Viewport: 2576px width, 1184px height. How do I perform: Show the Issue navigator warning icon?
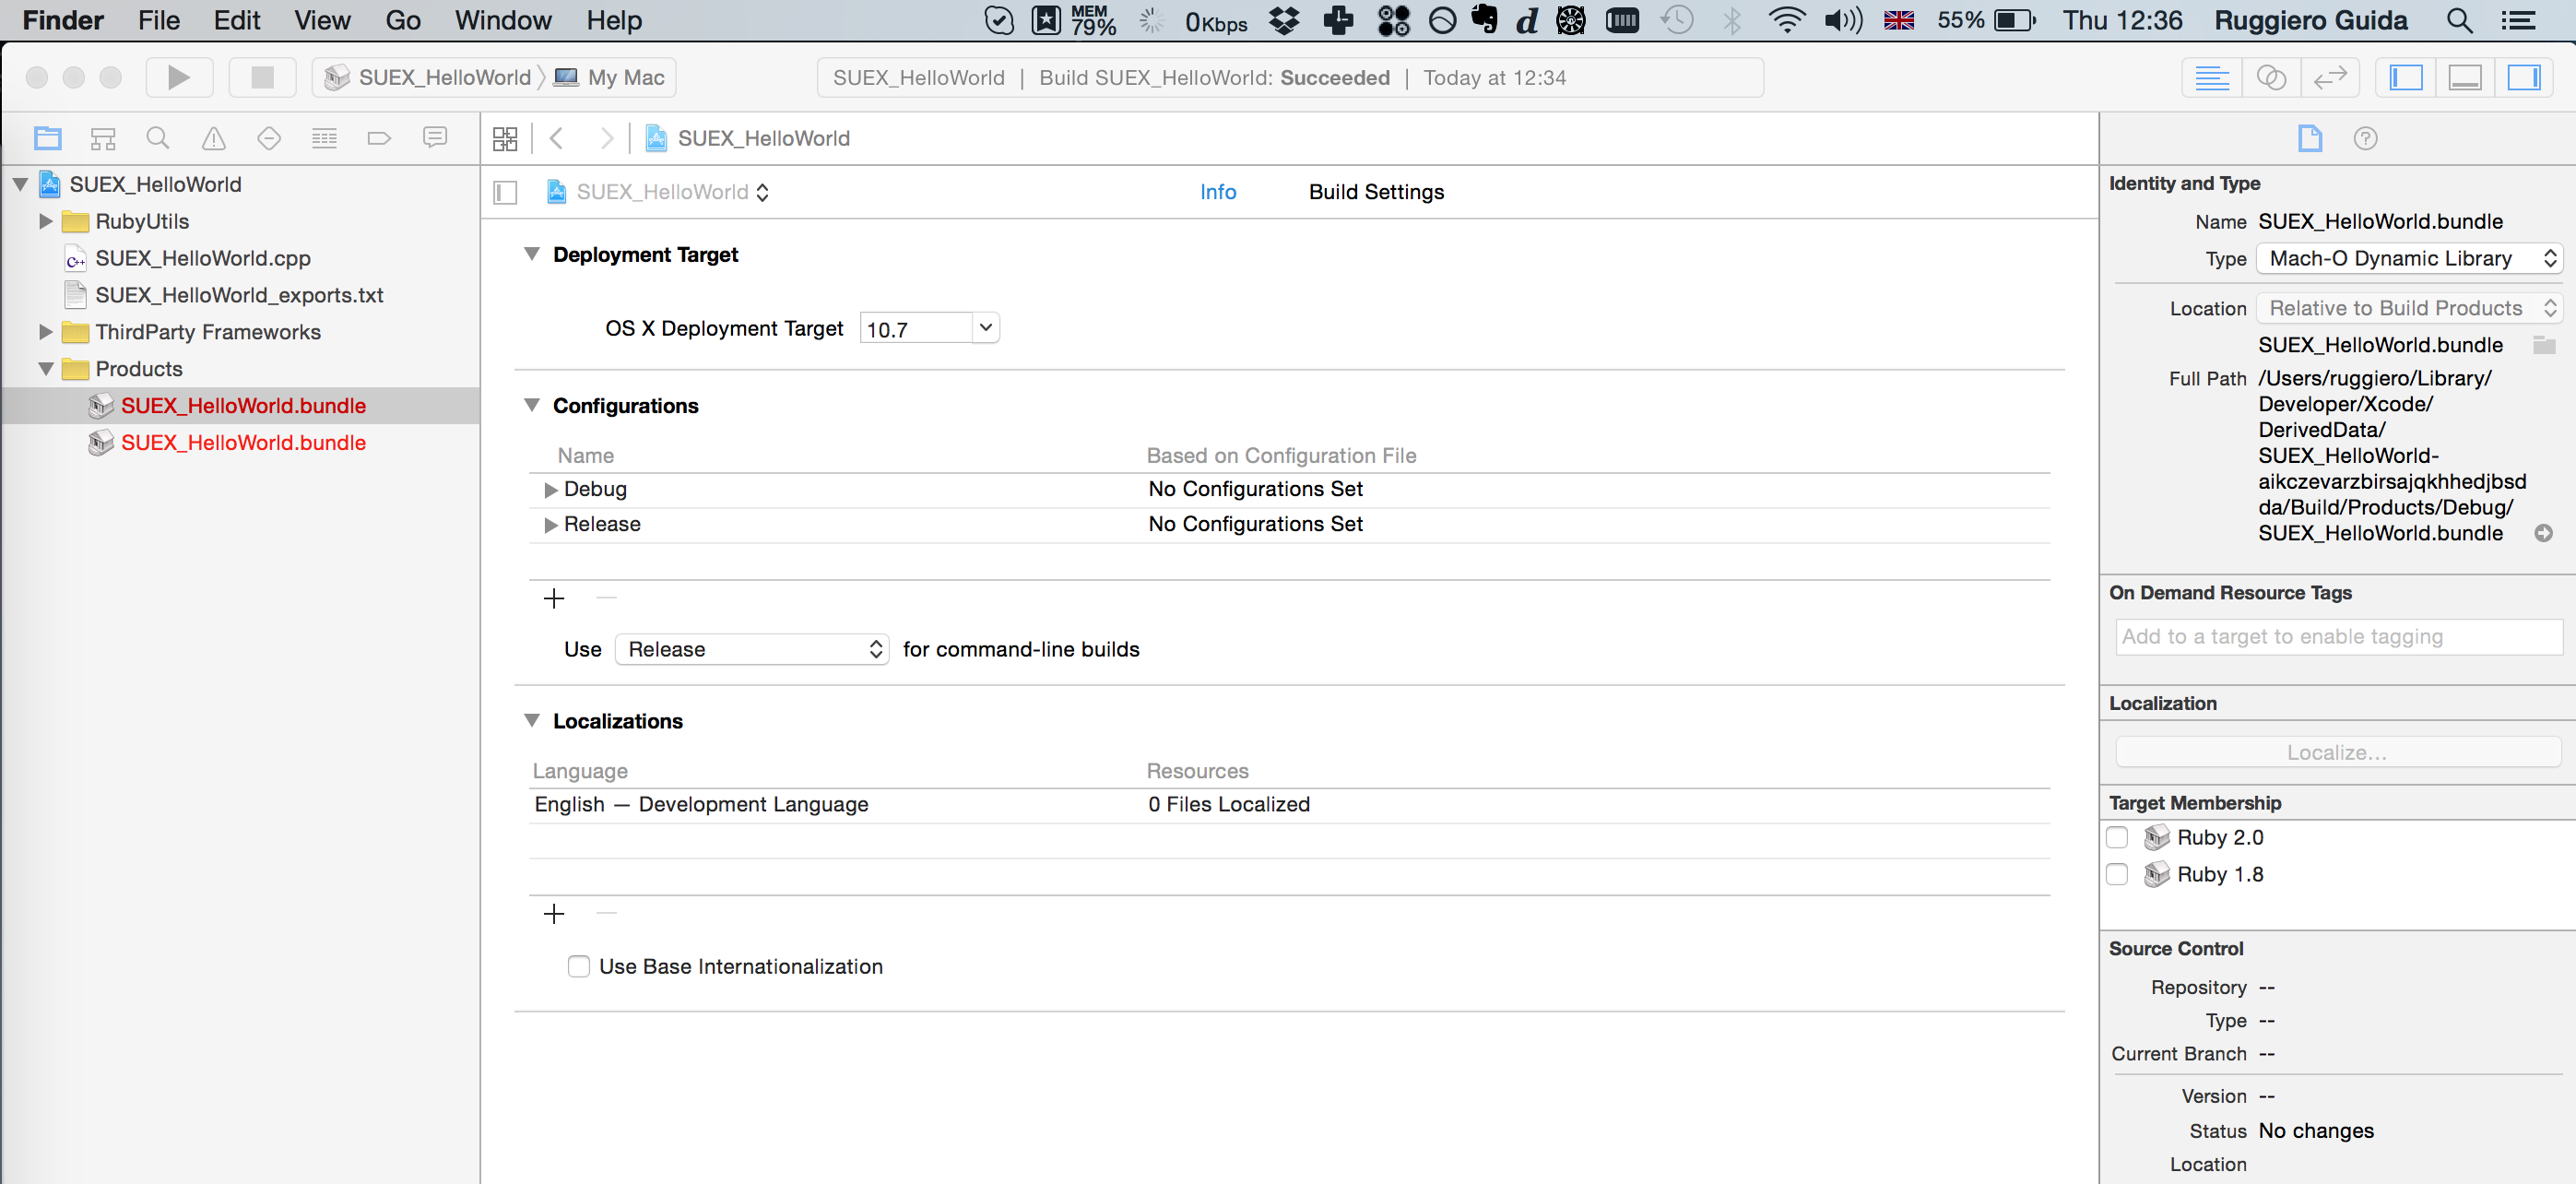tap(213, 138)
